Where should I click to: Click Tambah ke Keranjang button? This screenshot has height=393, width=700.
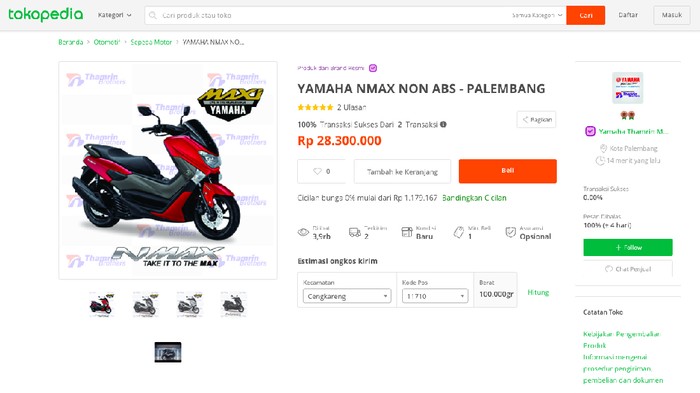coord(402,171)
